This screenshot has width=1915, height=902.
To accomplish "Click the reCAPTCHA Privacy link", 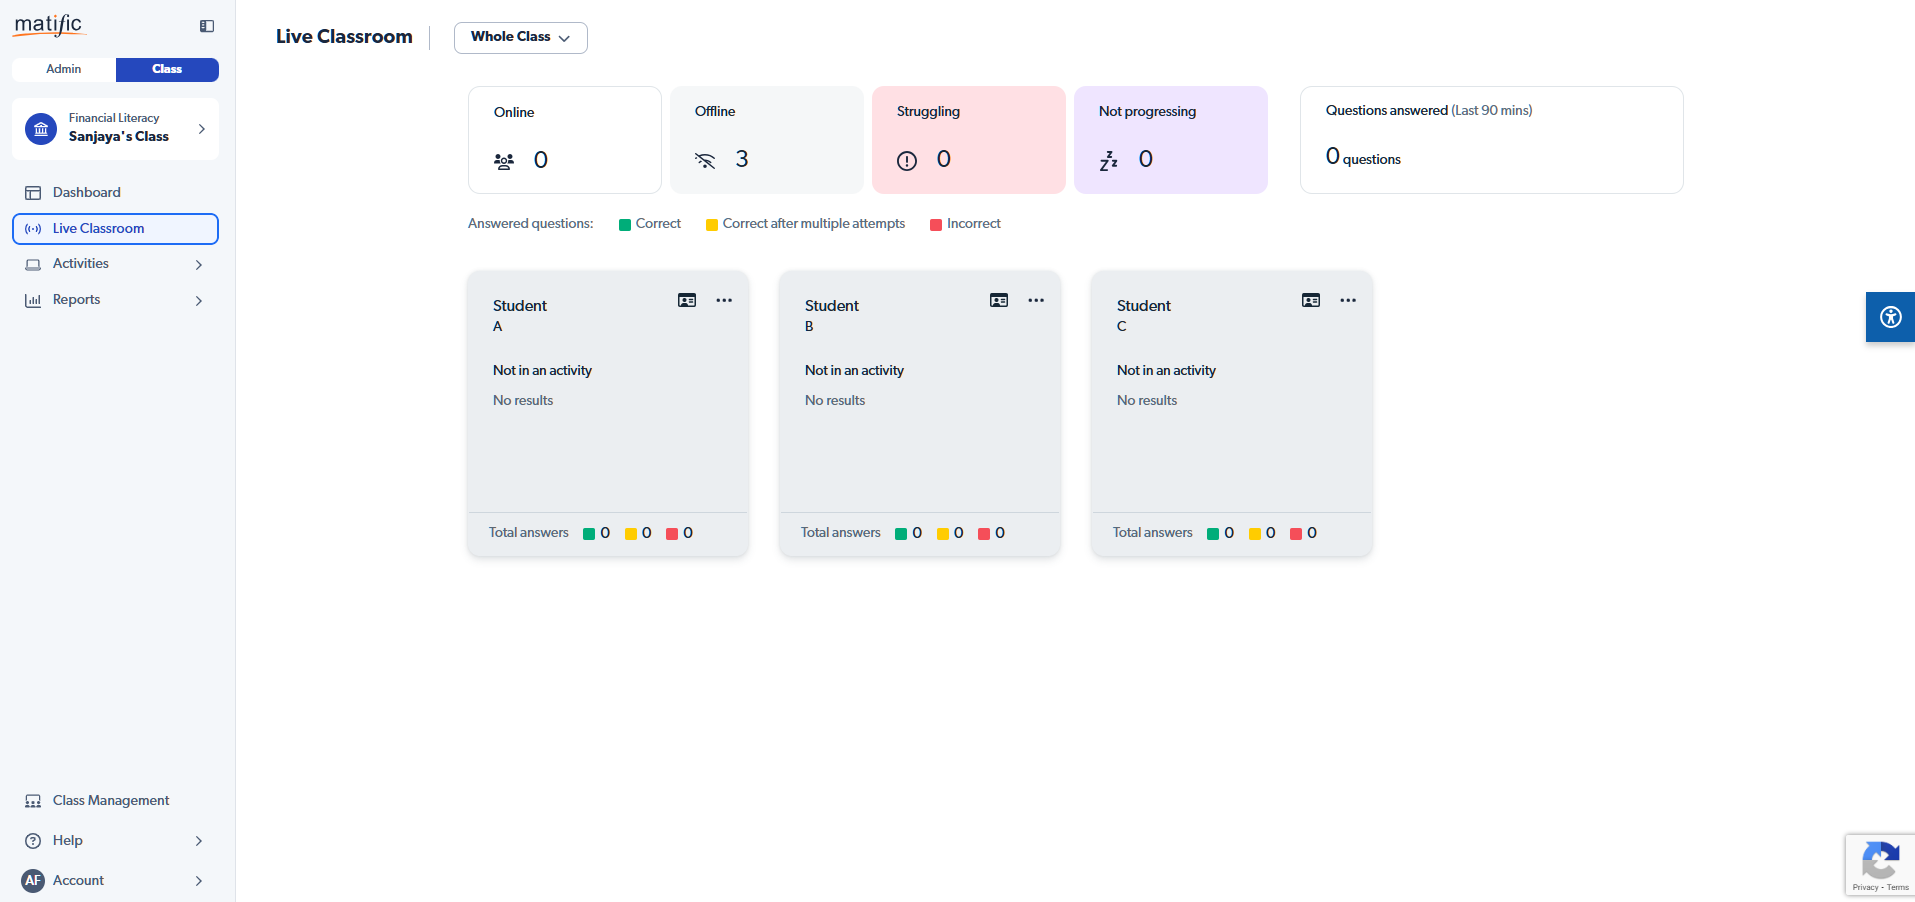I will (1865, 887).
